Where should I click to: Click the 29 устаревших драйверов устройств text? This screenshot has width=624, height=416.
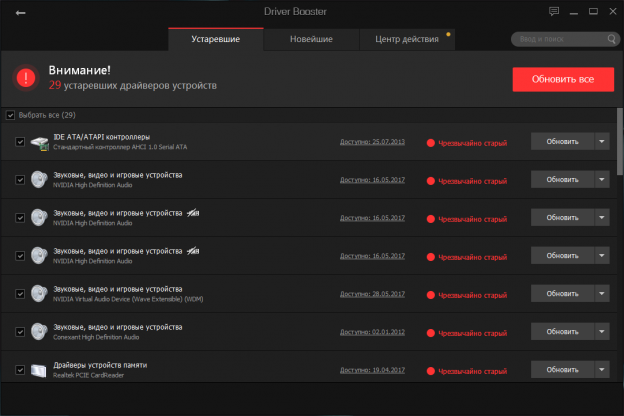(133, 85)
